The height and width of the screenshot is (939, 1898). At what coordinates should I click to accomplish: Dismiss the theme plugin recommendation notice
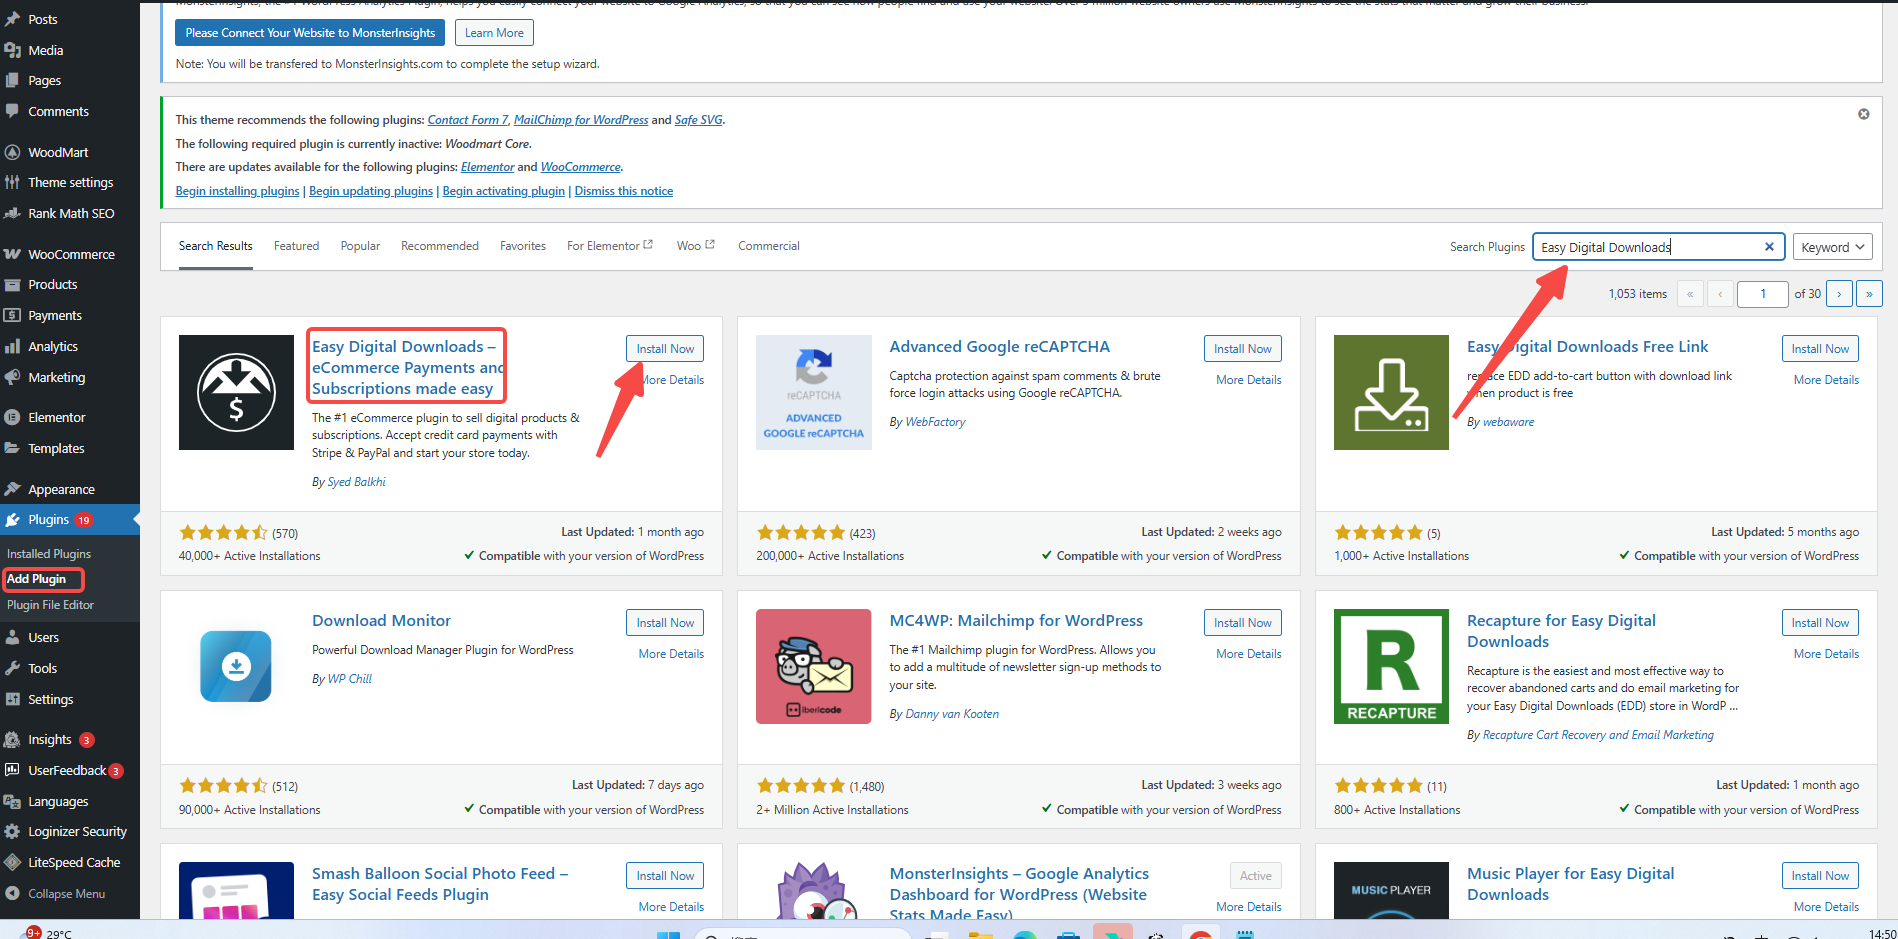point(1863,114)
